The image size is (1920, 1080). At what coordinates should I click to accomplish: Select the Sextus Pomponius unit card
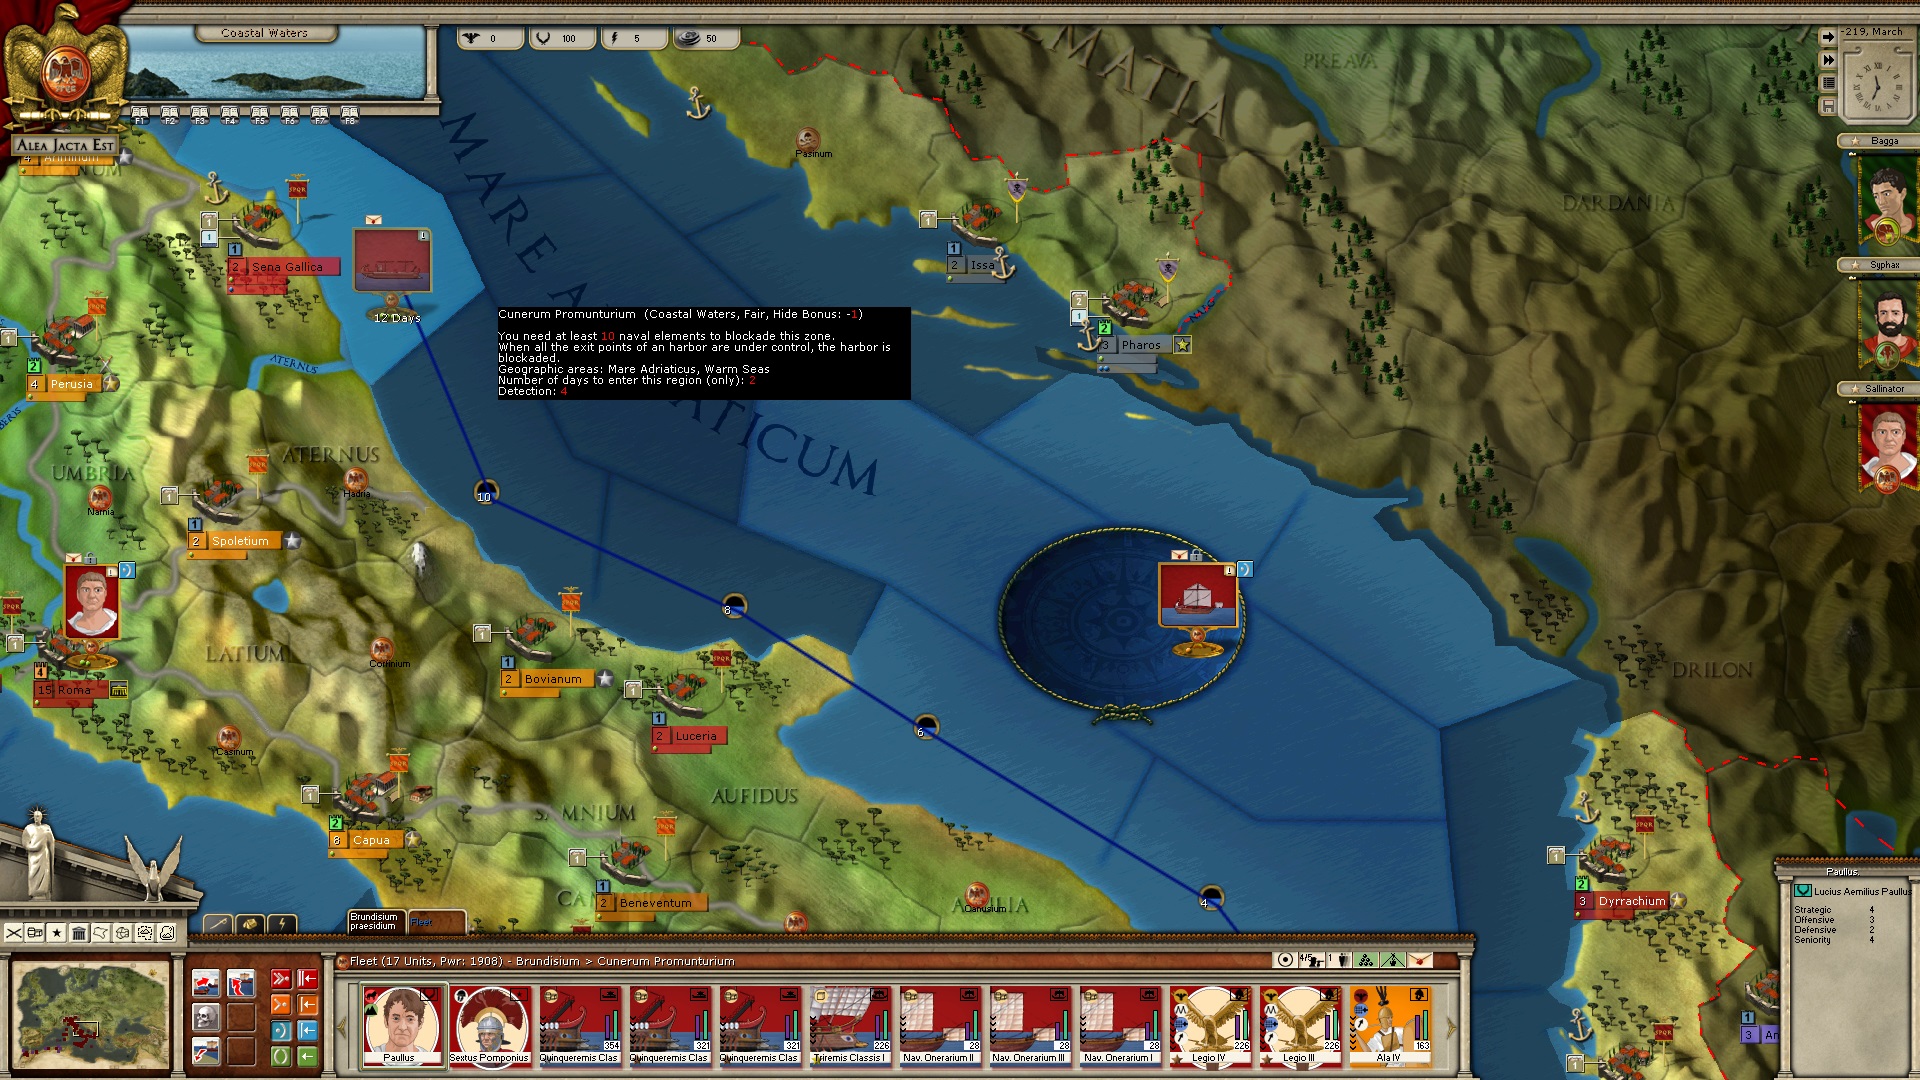(x=489, y=1025)
